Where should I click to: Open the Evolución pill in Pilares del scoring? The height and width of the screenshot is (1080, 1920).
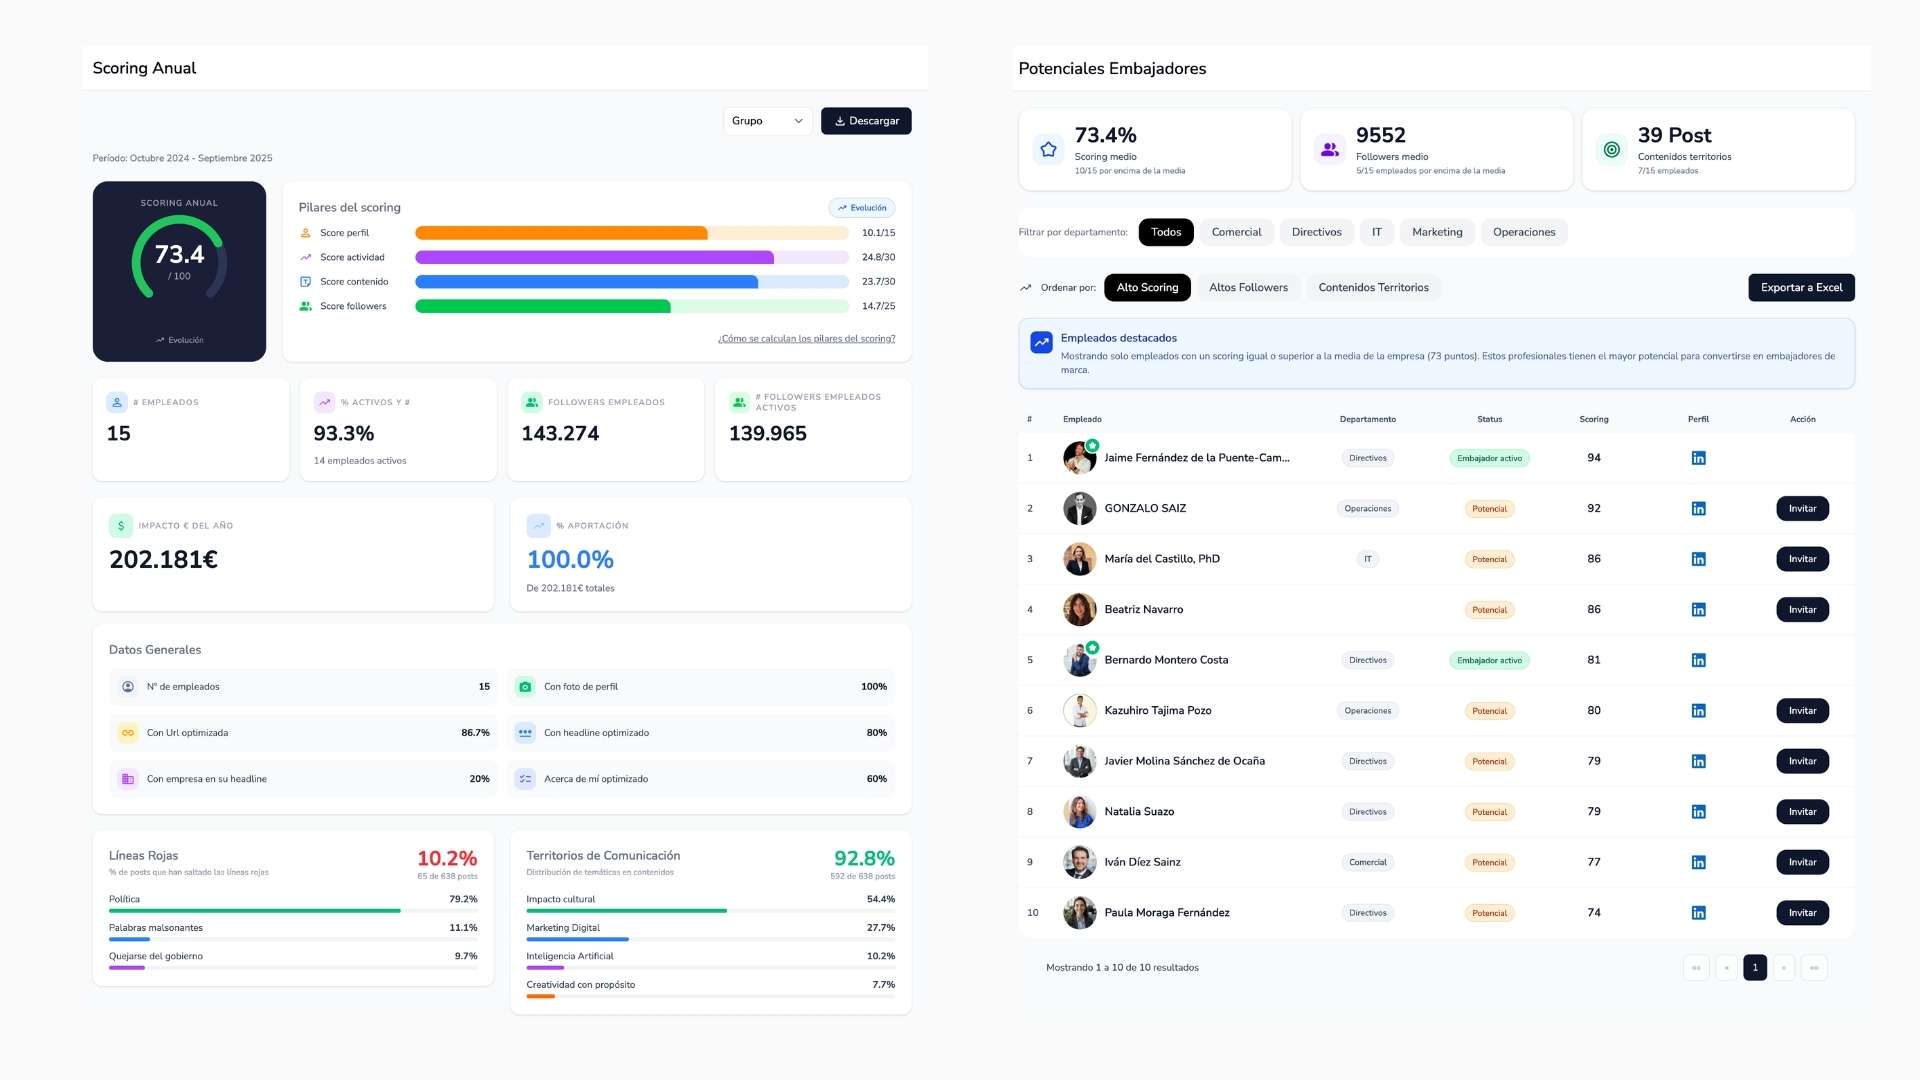(862, 208)
